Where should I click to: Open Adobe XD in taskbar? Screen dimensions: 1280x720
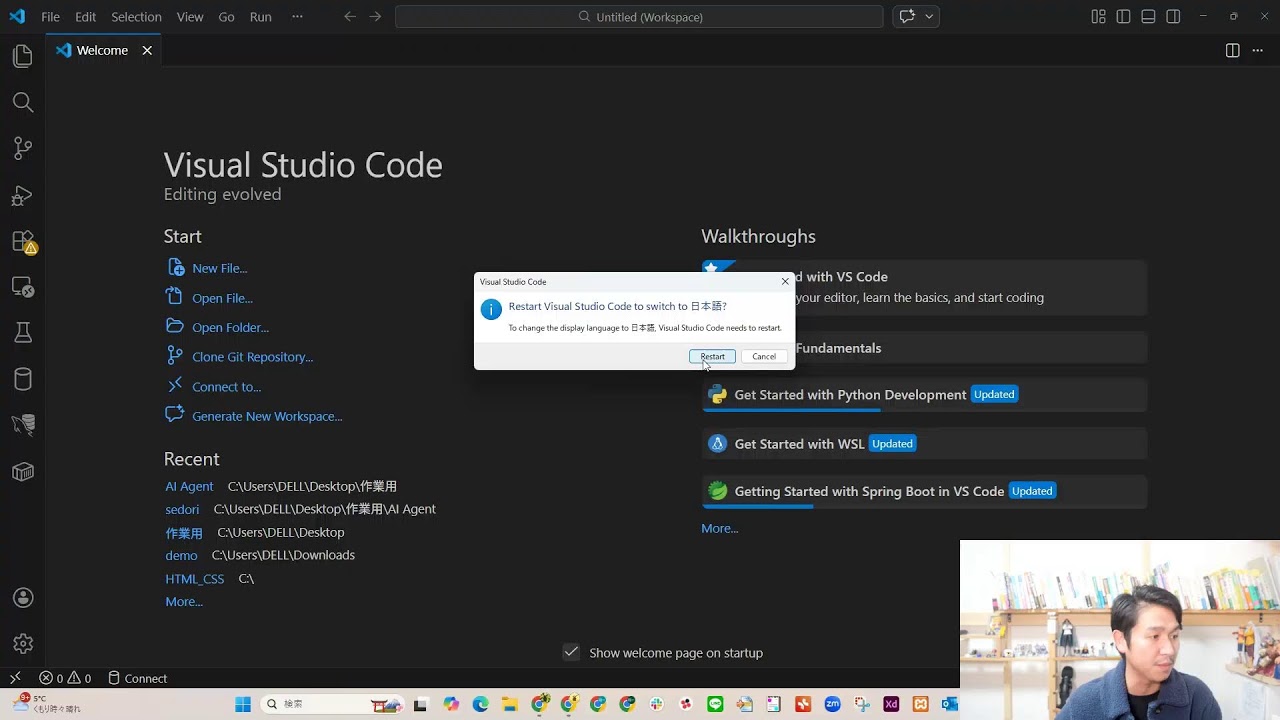891,704
